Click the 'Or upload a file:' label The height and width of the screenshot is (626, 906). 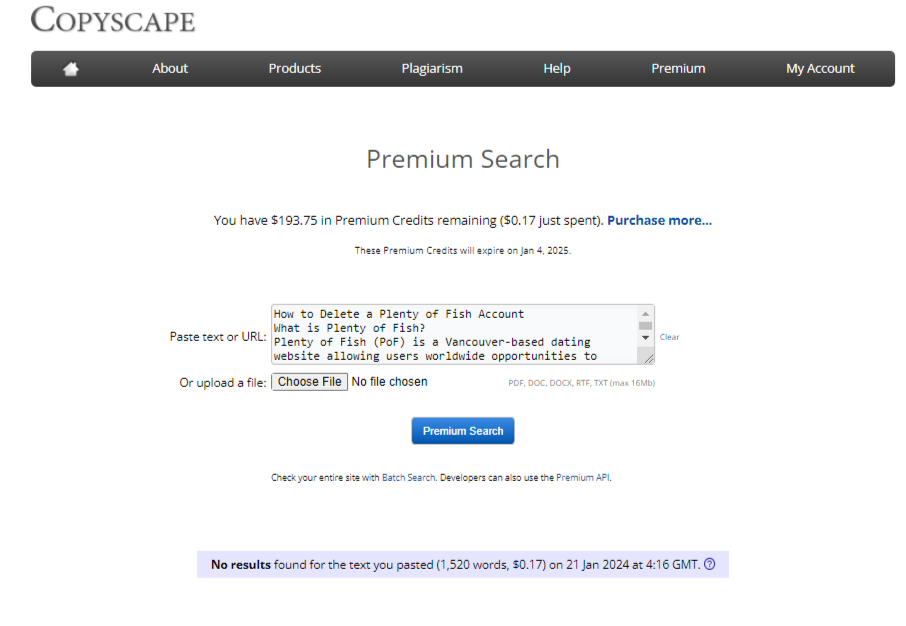(223, 383)
